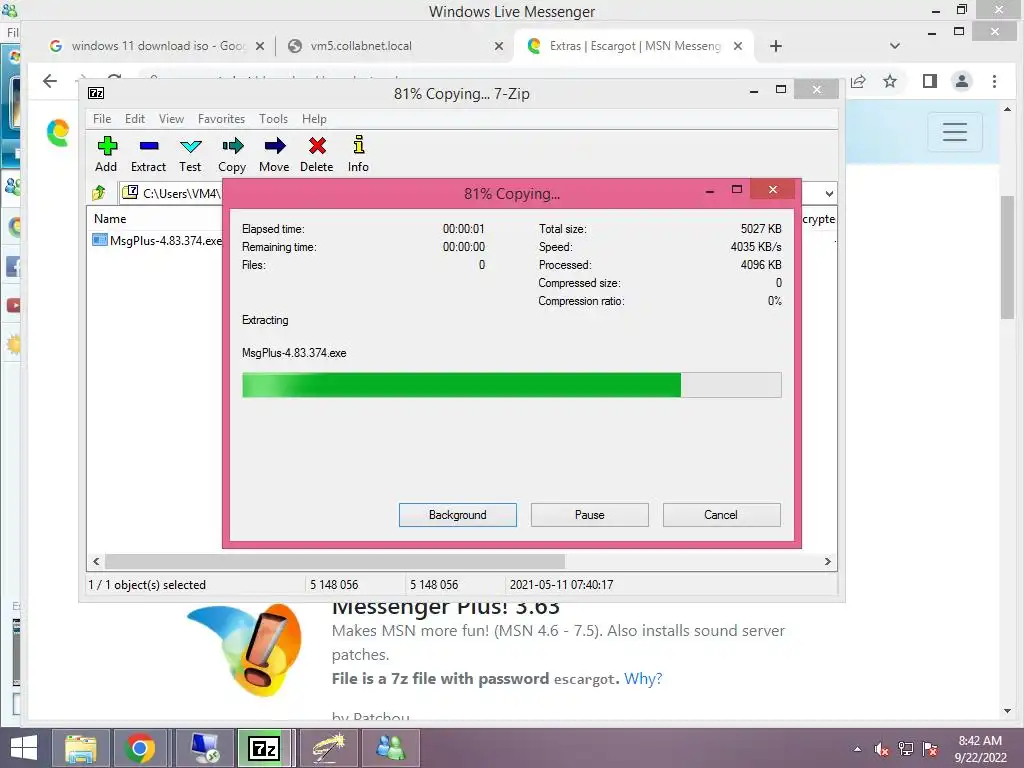Open the Chrome profile icon
Image resolution: width=1024 pixels, height=768 pixels.
[961, 81]
